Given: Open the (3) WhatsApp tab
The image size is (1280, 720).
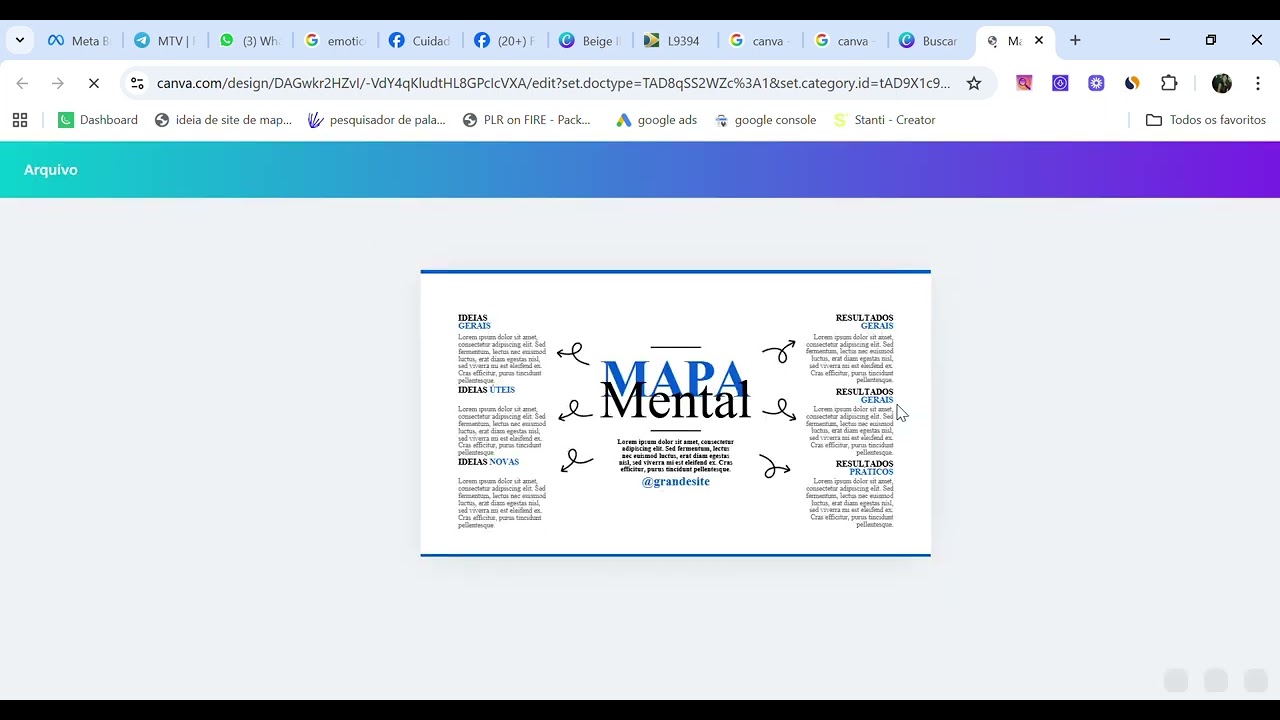Looking at the screenshot, I should pos(250,41).
